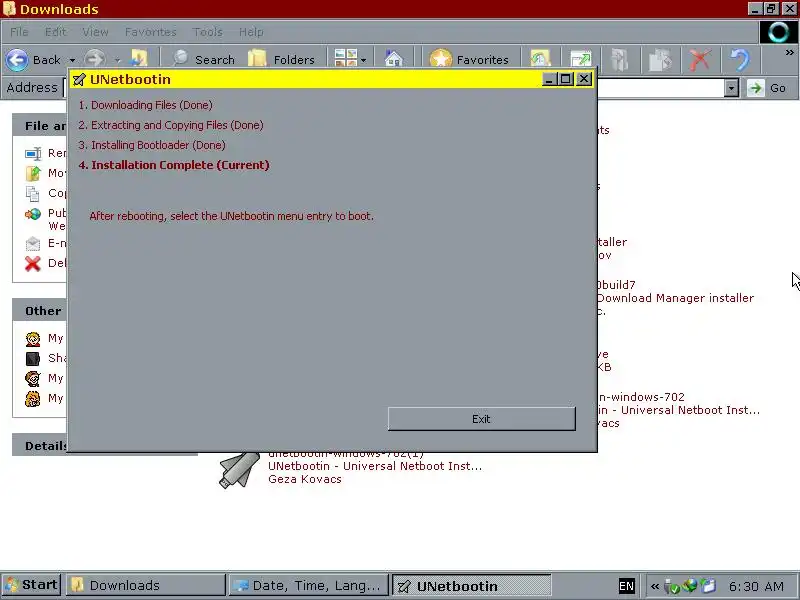
Task: Switch to the Downloads taskbar button
Action: [x=145, y=585]
